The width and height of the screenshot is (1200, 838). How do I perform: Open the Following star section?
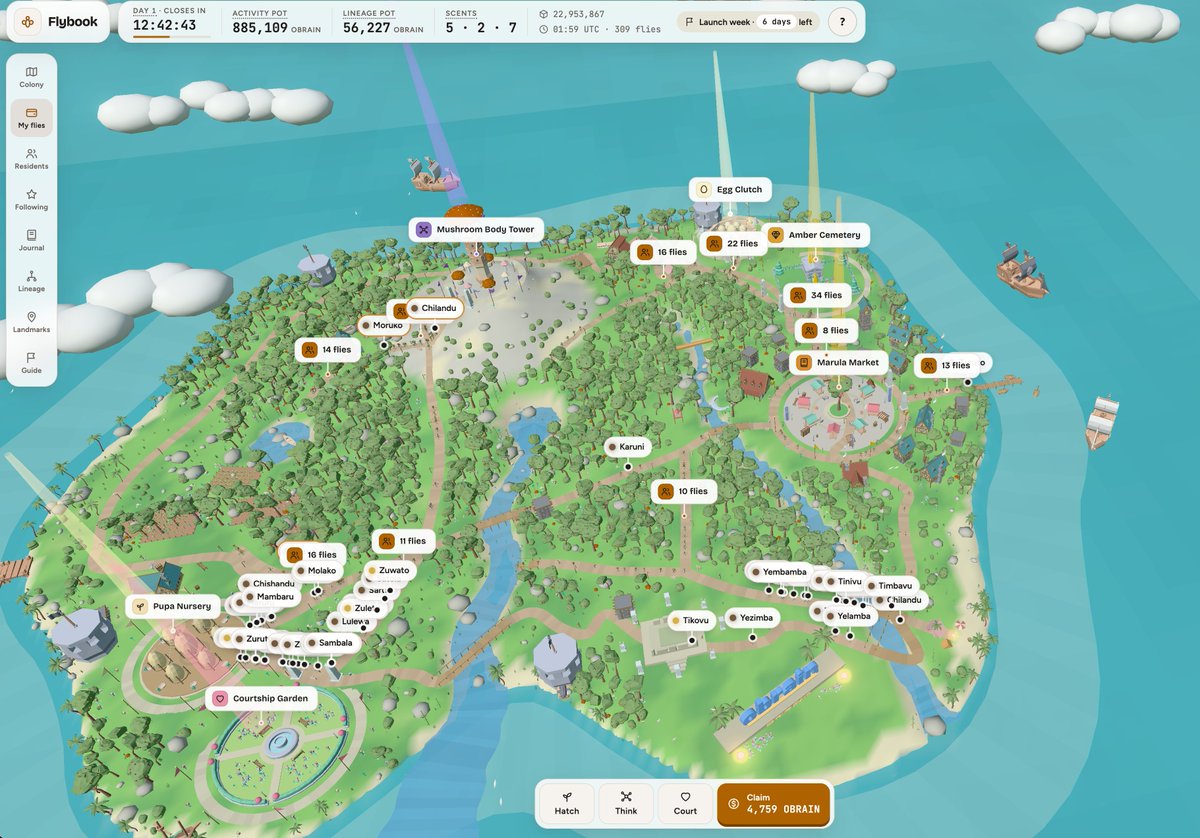(x=31, y=200)
